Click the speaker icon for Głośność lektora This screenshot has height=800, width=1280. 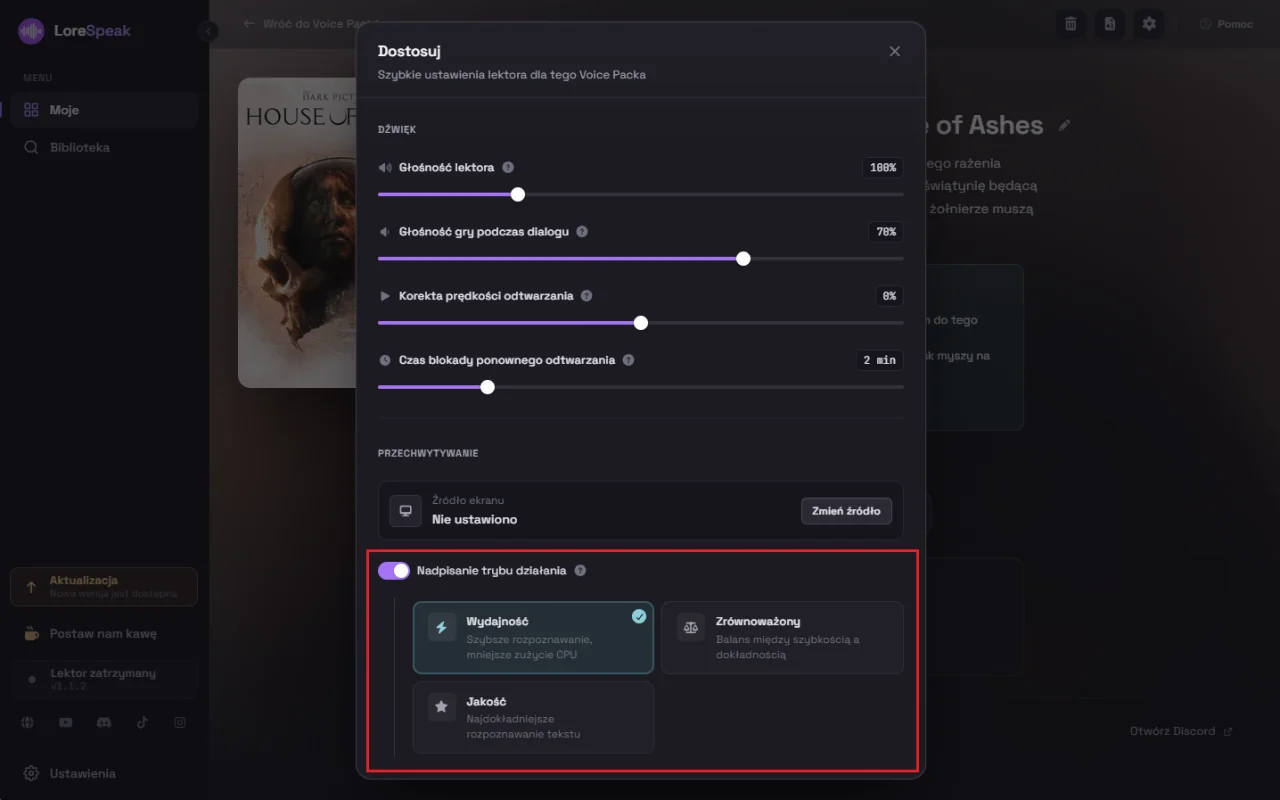click(385, 167)
